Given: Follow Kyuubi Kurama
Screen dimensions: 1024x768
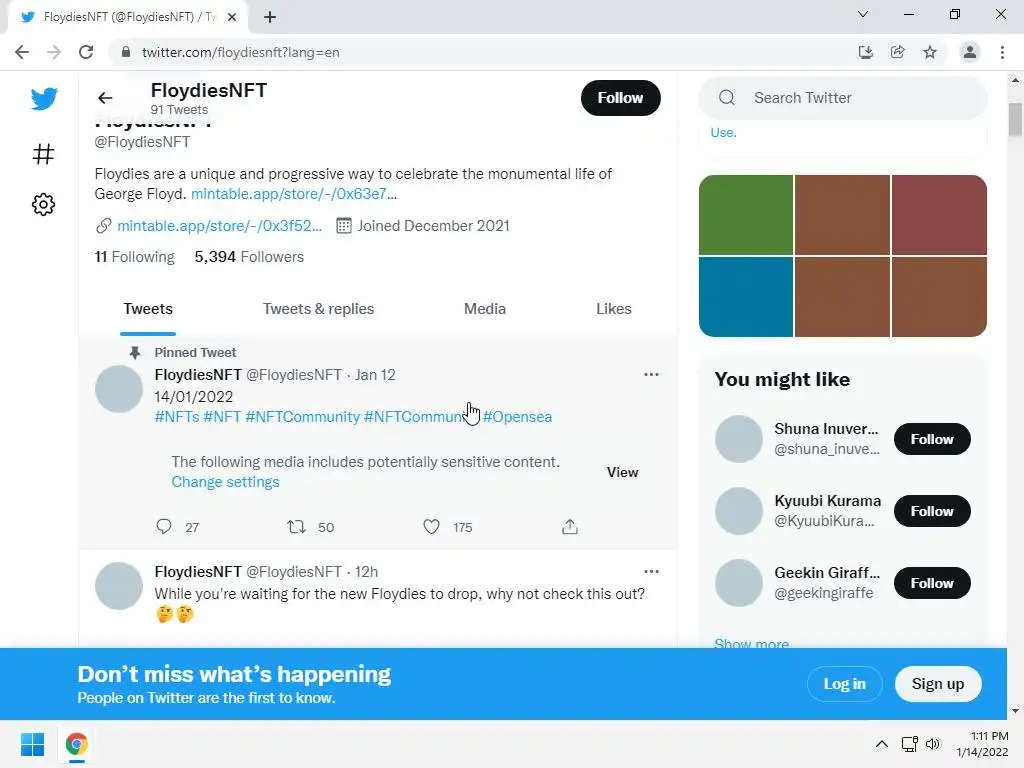Looking at the screenshot, I should point(932,511).
